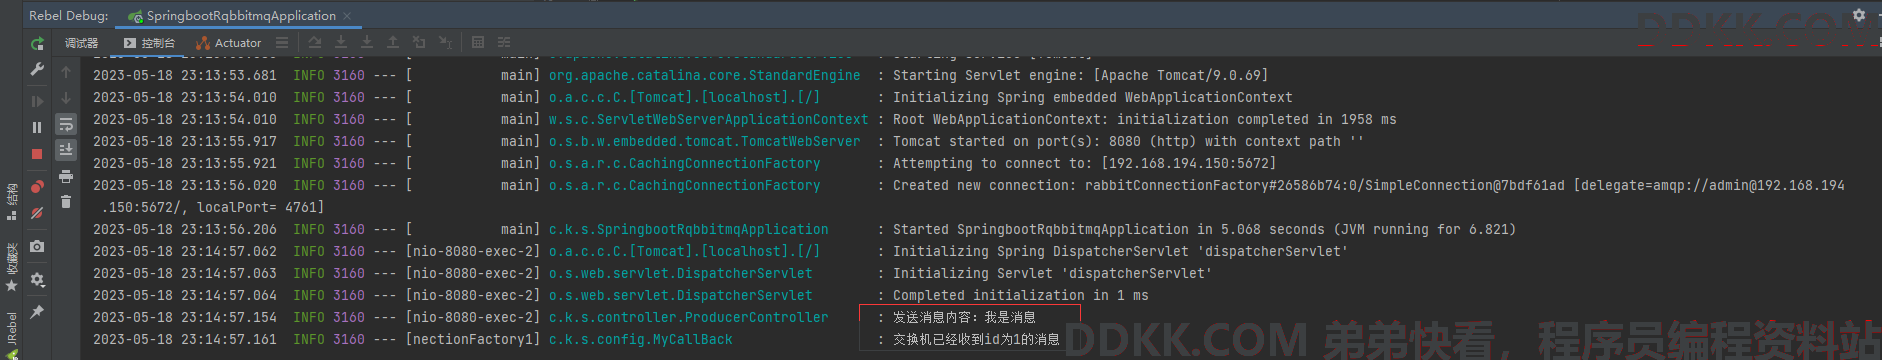
Task: Switch to the Actuator tab
Action: pos(229,43)
